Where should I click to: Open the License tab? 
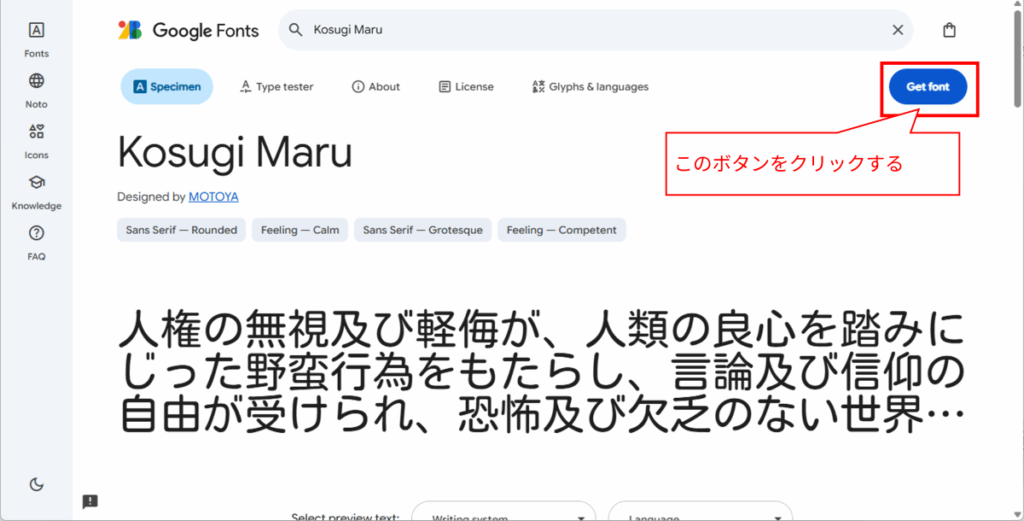point(466,87)
